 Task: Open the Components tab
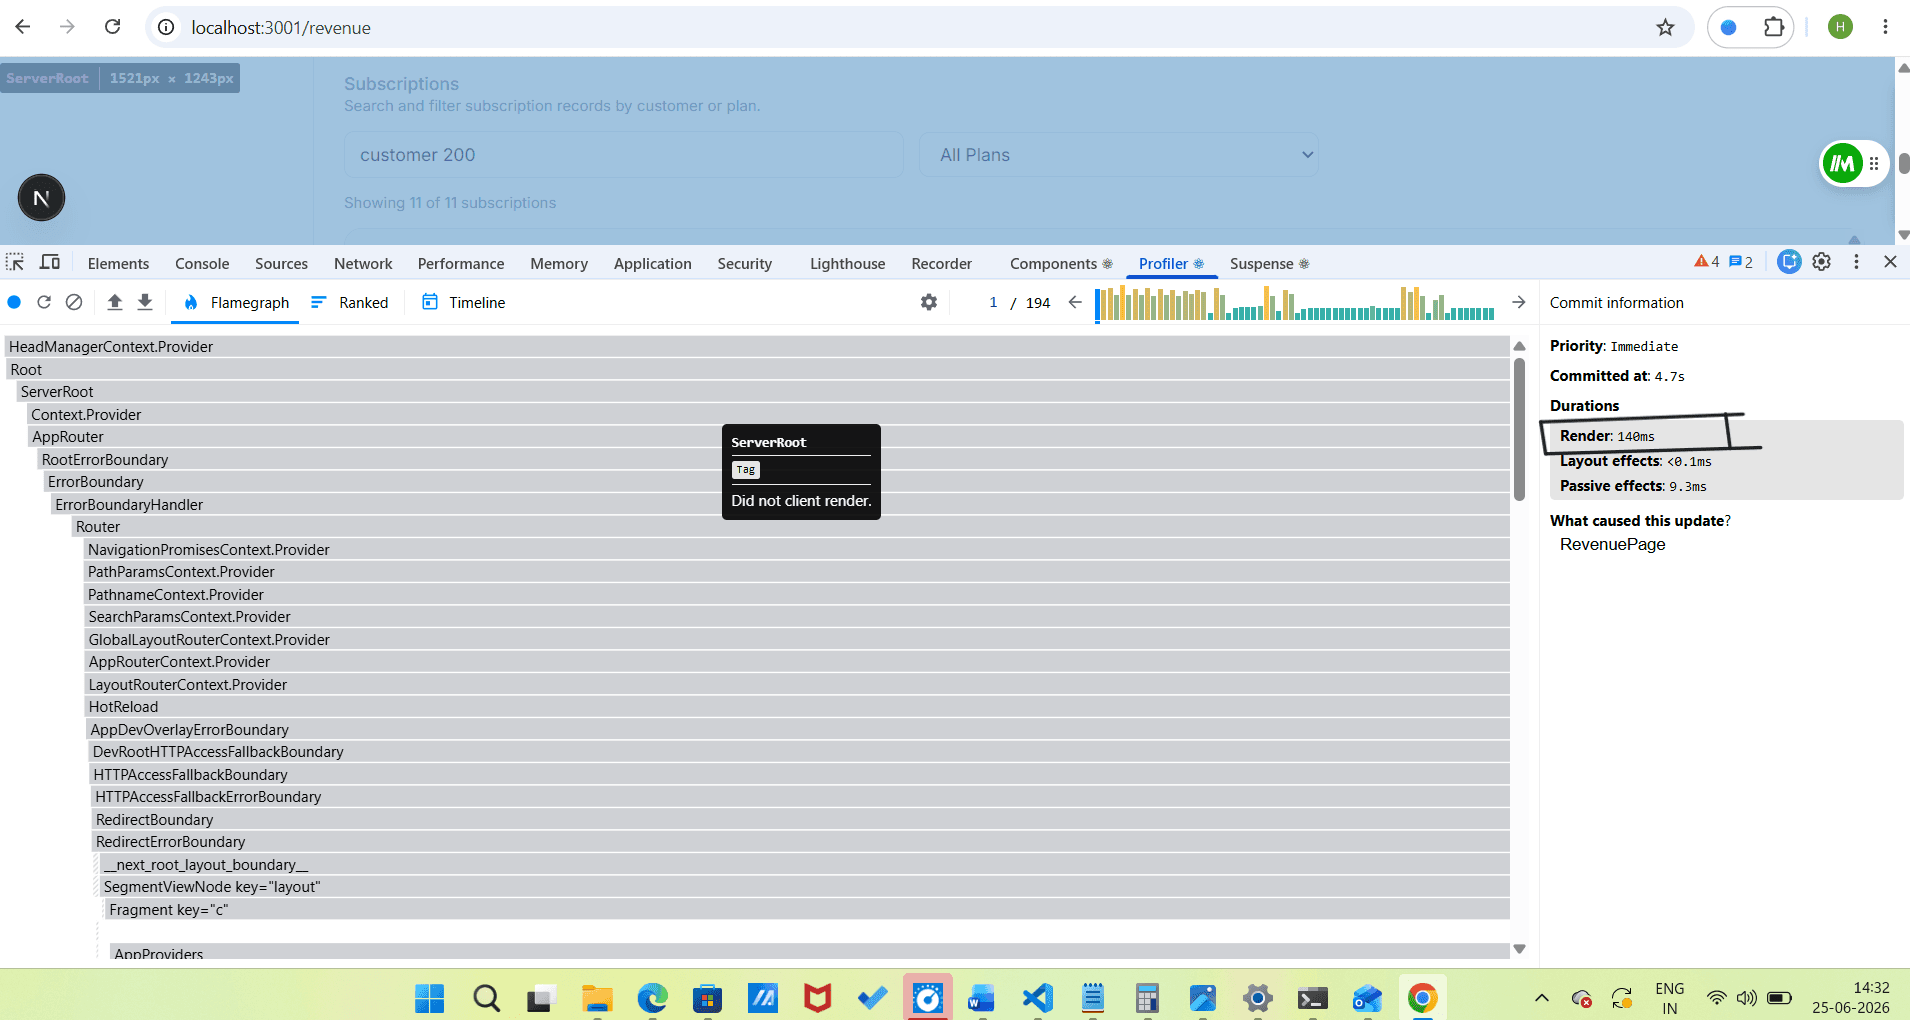(x=1061, y=263)
